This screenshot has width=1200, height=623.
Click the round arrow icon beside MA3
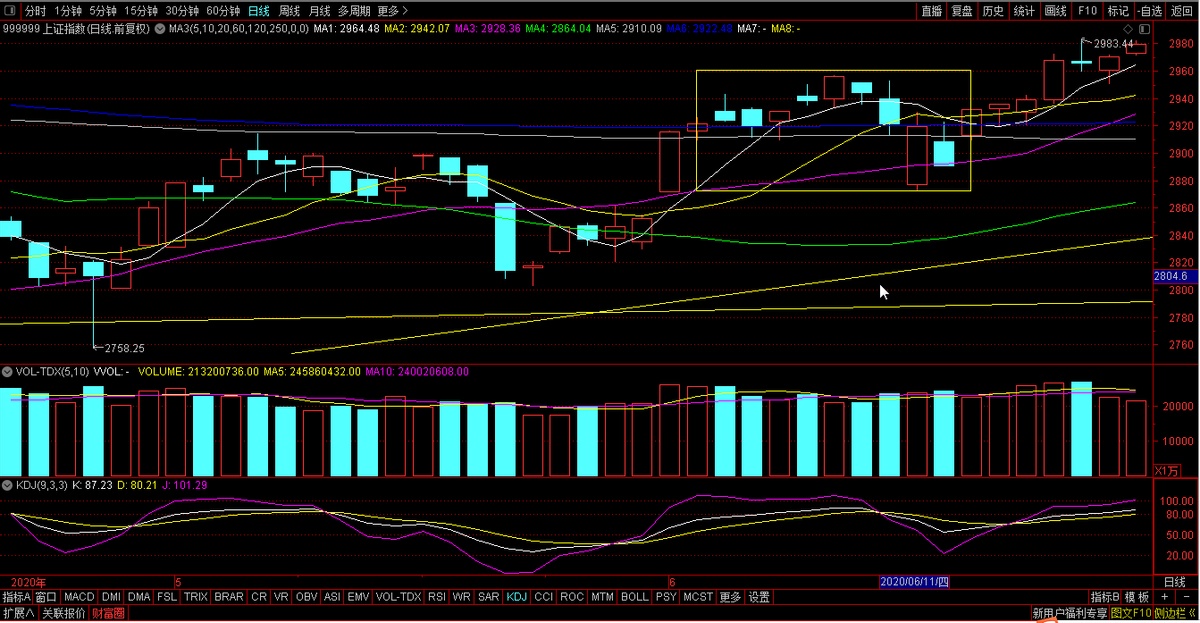160,29
